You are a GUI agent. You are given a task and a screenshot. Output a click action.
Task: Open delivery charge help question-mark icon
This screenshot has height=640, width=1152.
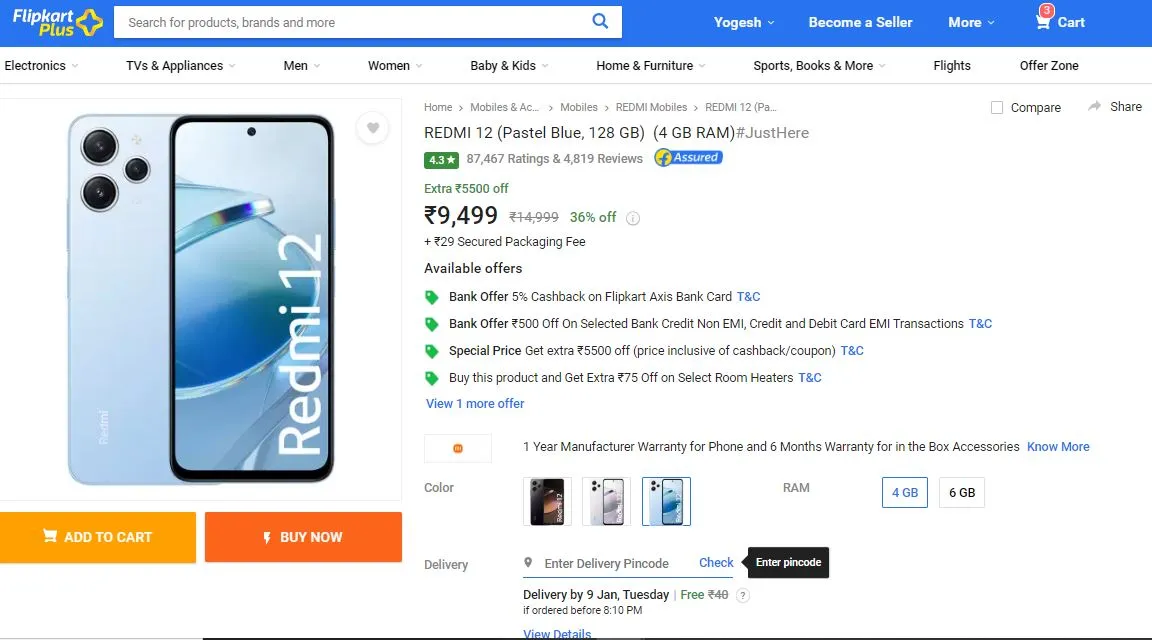(x=743, y=595)
